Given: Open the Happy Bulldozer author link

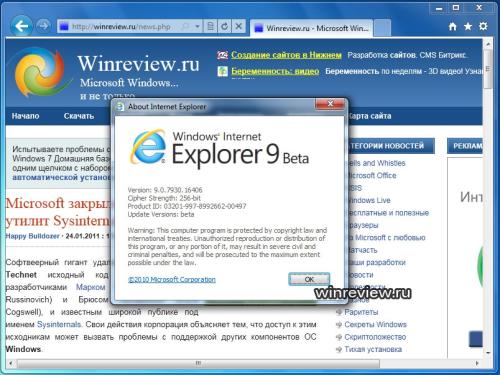Looking at the screenshot, I should (32, 236).
